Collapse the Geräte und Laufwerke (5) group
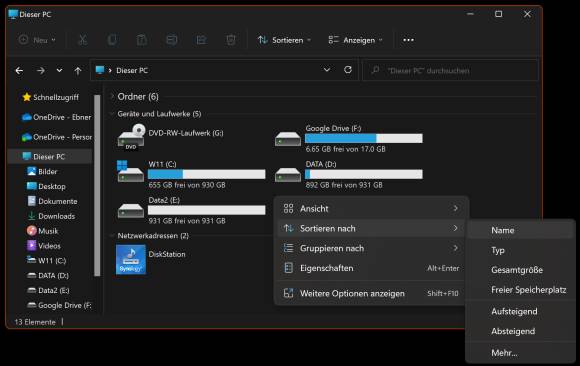The image size is (580, 366). point(112,114)
